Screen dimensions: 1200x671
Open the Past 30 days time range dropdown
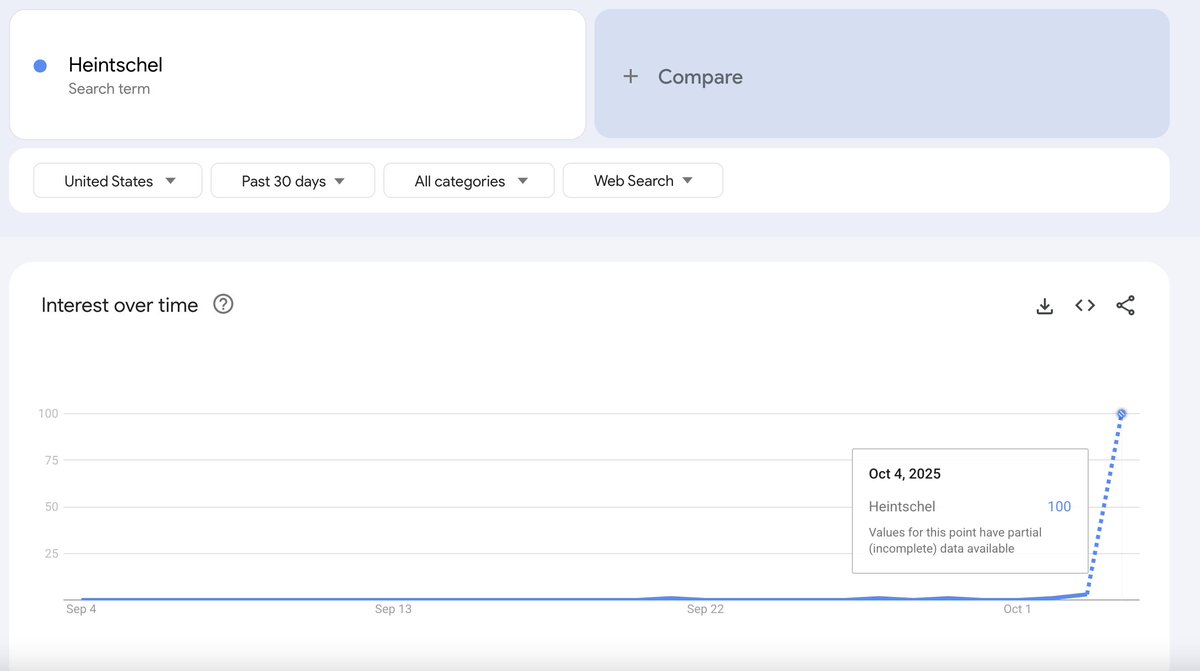[293, 181]
